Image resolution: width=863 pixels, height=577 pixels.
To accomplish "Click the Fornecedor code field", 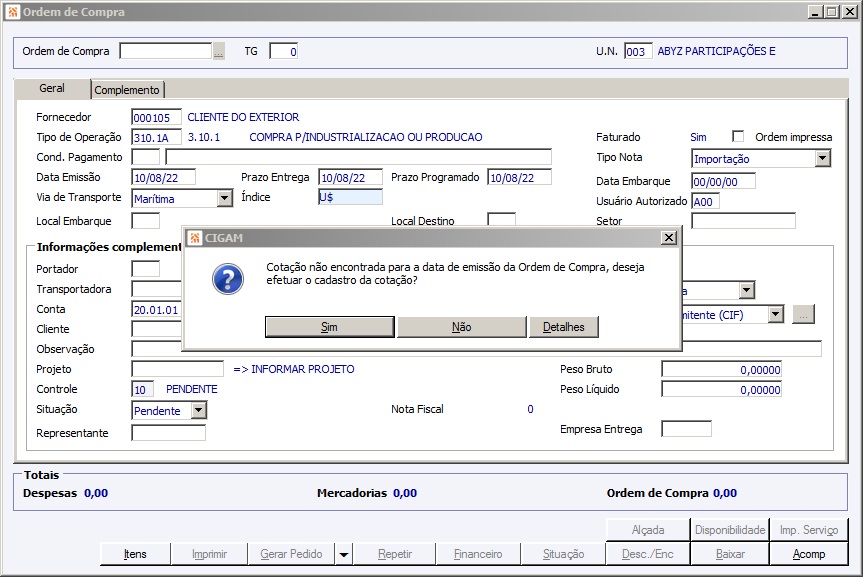I will pos(157,118).
